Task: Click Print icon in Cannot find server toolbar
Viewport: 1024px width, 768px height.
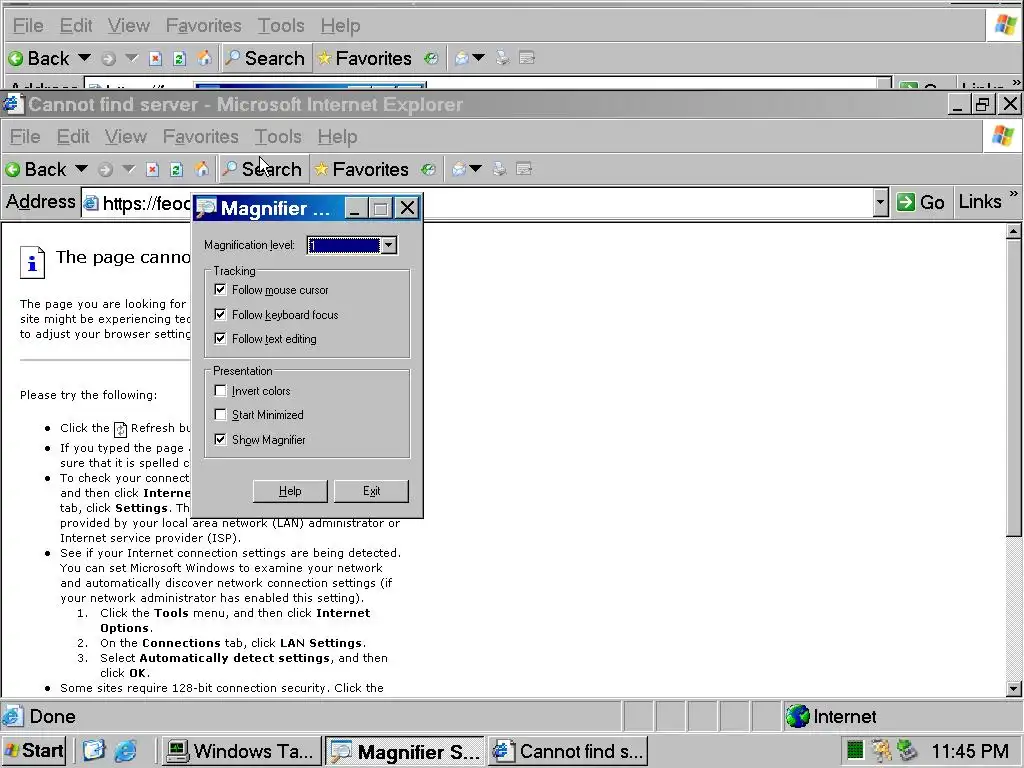Action: click(x=500, y=170)
